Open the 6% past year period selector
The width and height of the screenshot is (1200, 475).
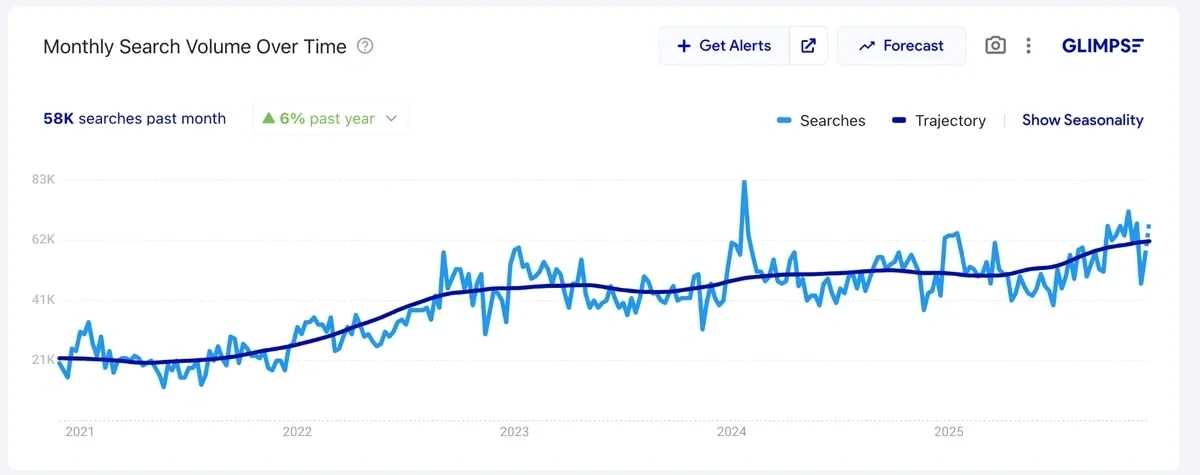coord(330,118)
